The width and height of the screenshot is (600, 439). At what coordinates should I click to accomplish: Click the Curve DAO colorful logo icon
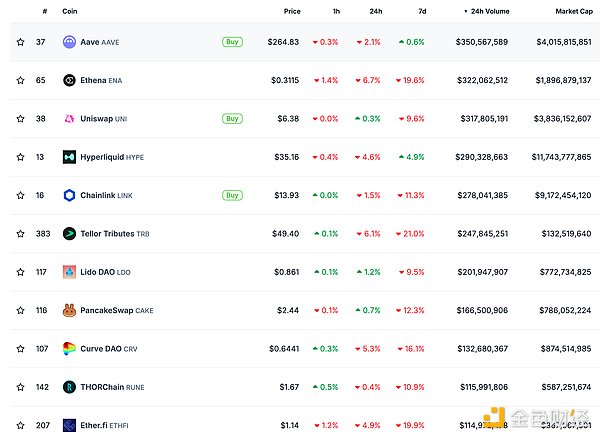click(70, 348)
